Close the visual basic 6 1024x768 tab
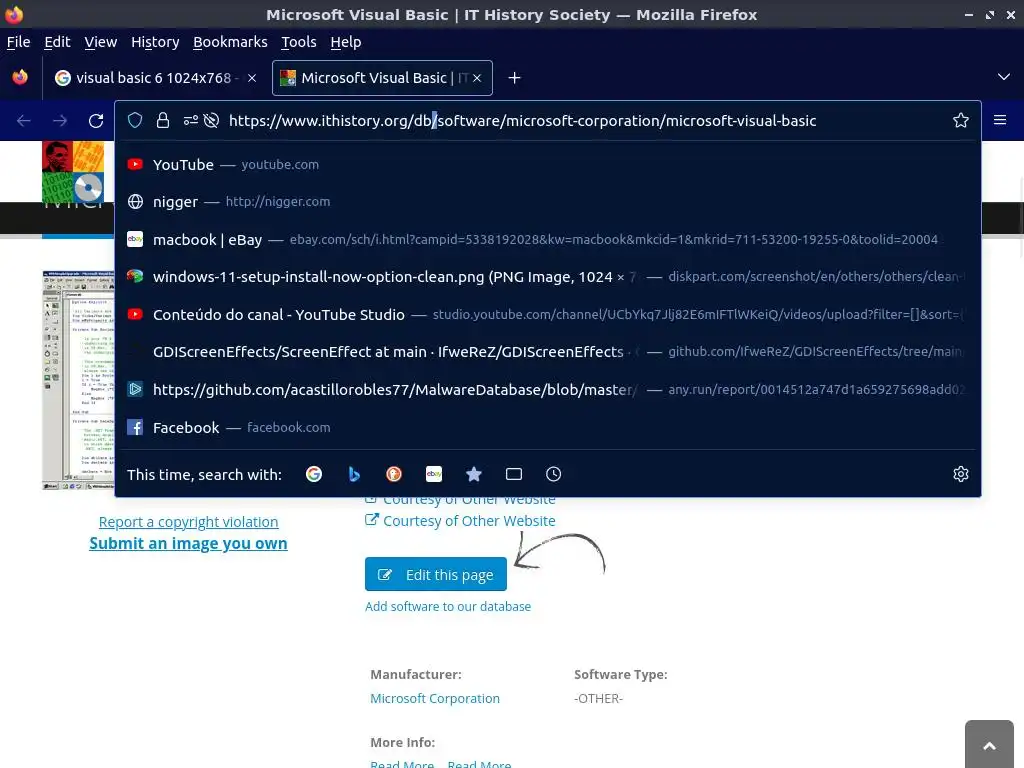The image size is (1024, 768). [x=251, y=78]
